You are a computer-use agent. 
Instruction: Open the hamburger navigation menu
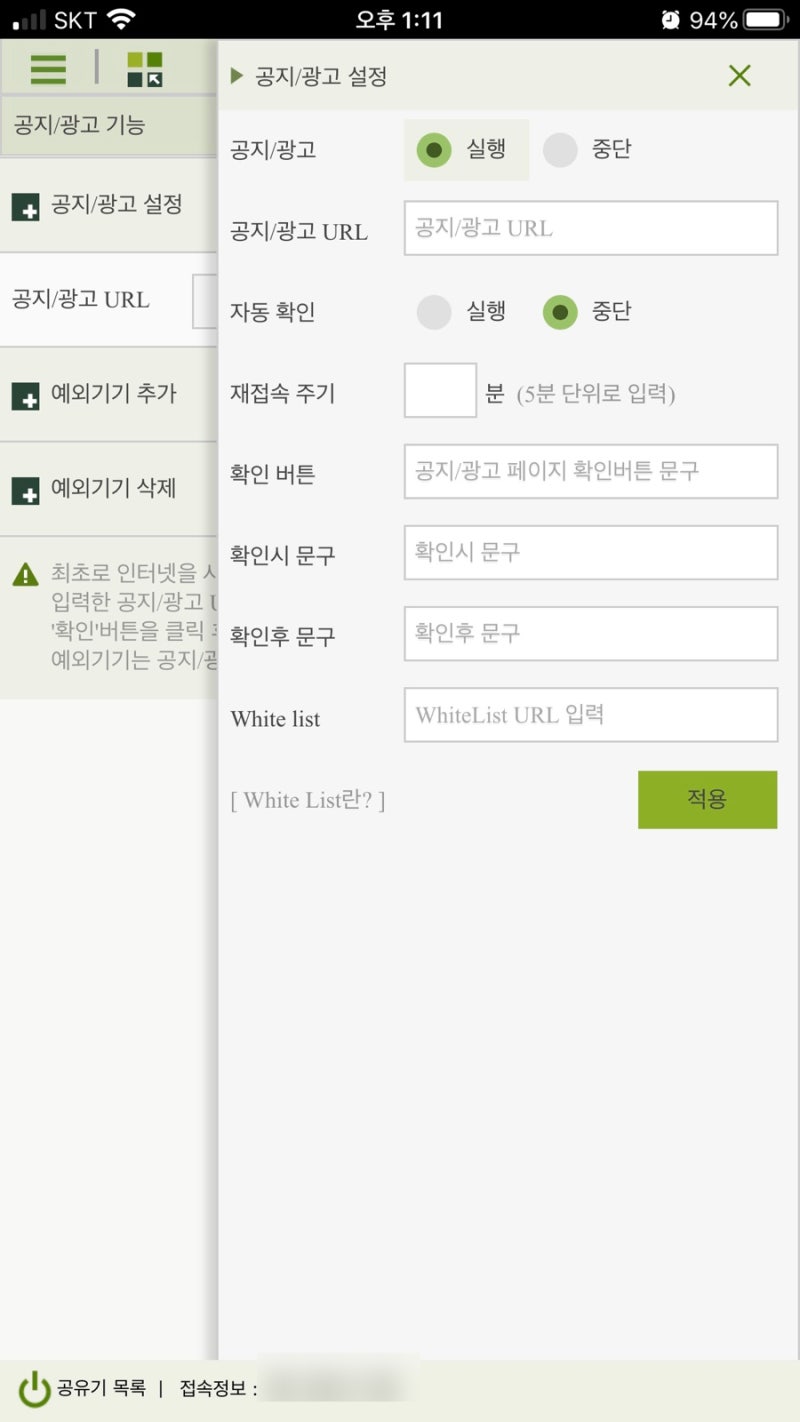(x=47, y=70)
